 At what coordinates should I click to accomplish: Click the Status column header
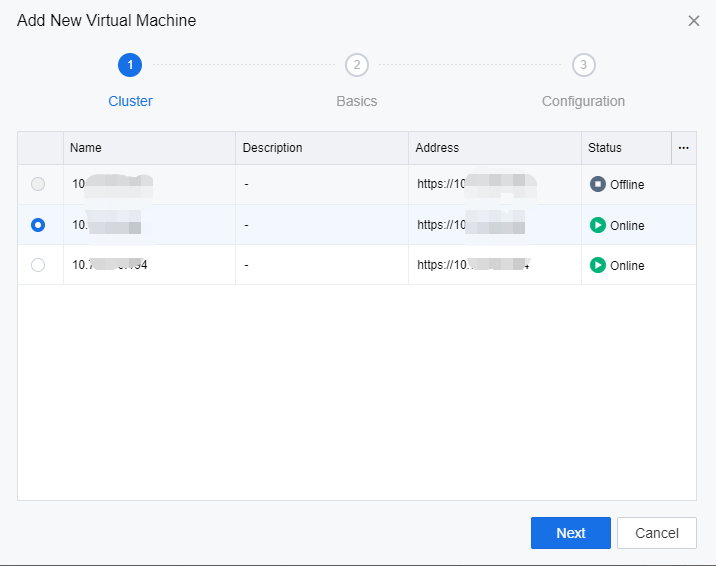point(605,148)
